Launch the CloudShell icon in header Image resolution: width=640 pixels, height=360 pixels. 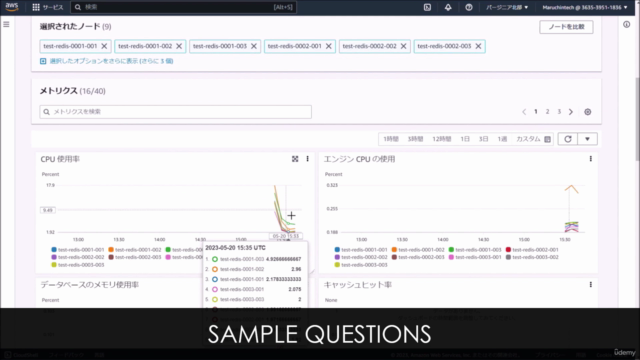tap(427, 7)
